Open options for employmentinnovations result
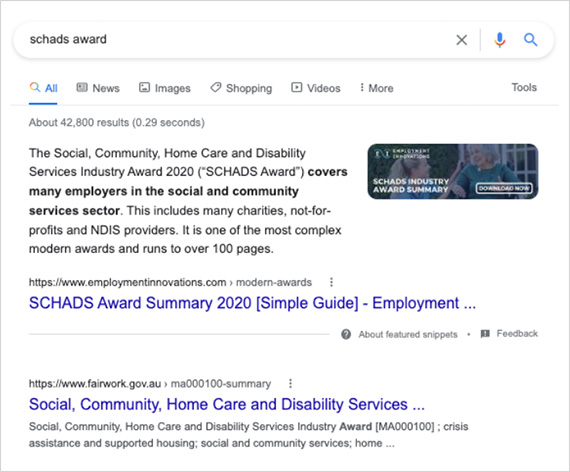 (x=331, y=282)
